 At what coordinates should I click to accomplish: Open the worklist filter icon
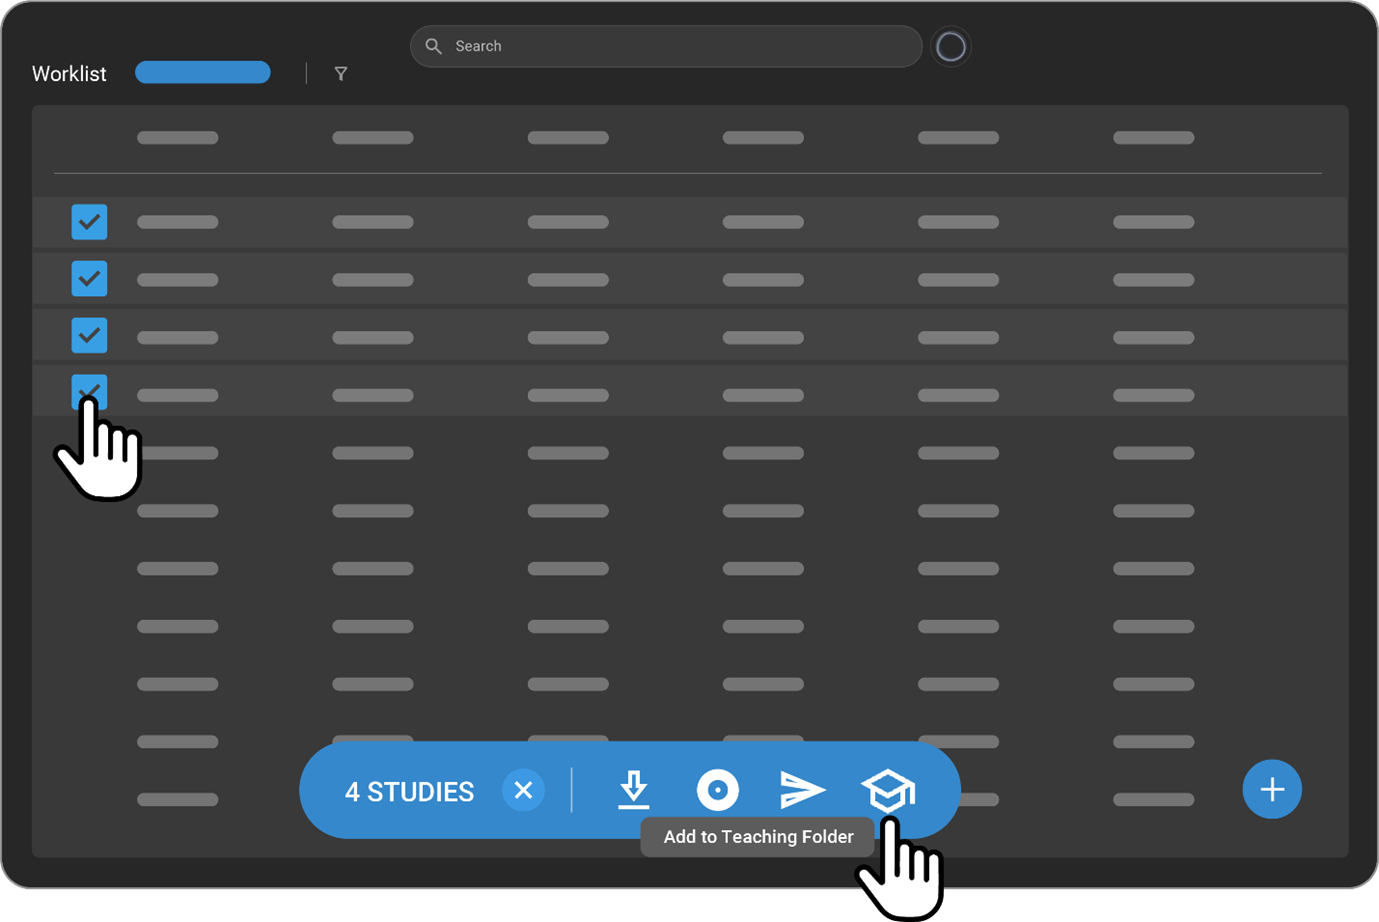click(341, 73)
